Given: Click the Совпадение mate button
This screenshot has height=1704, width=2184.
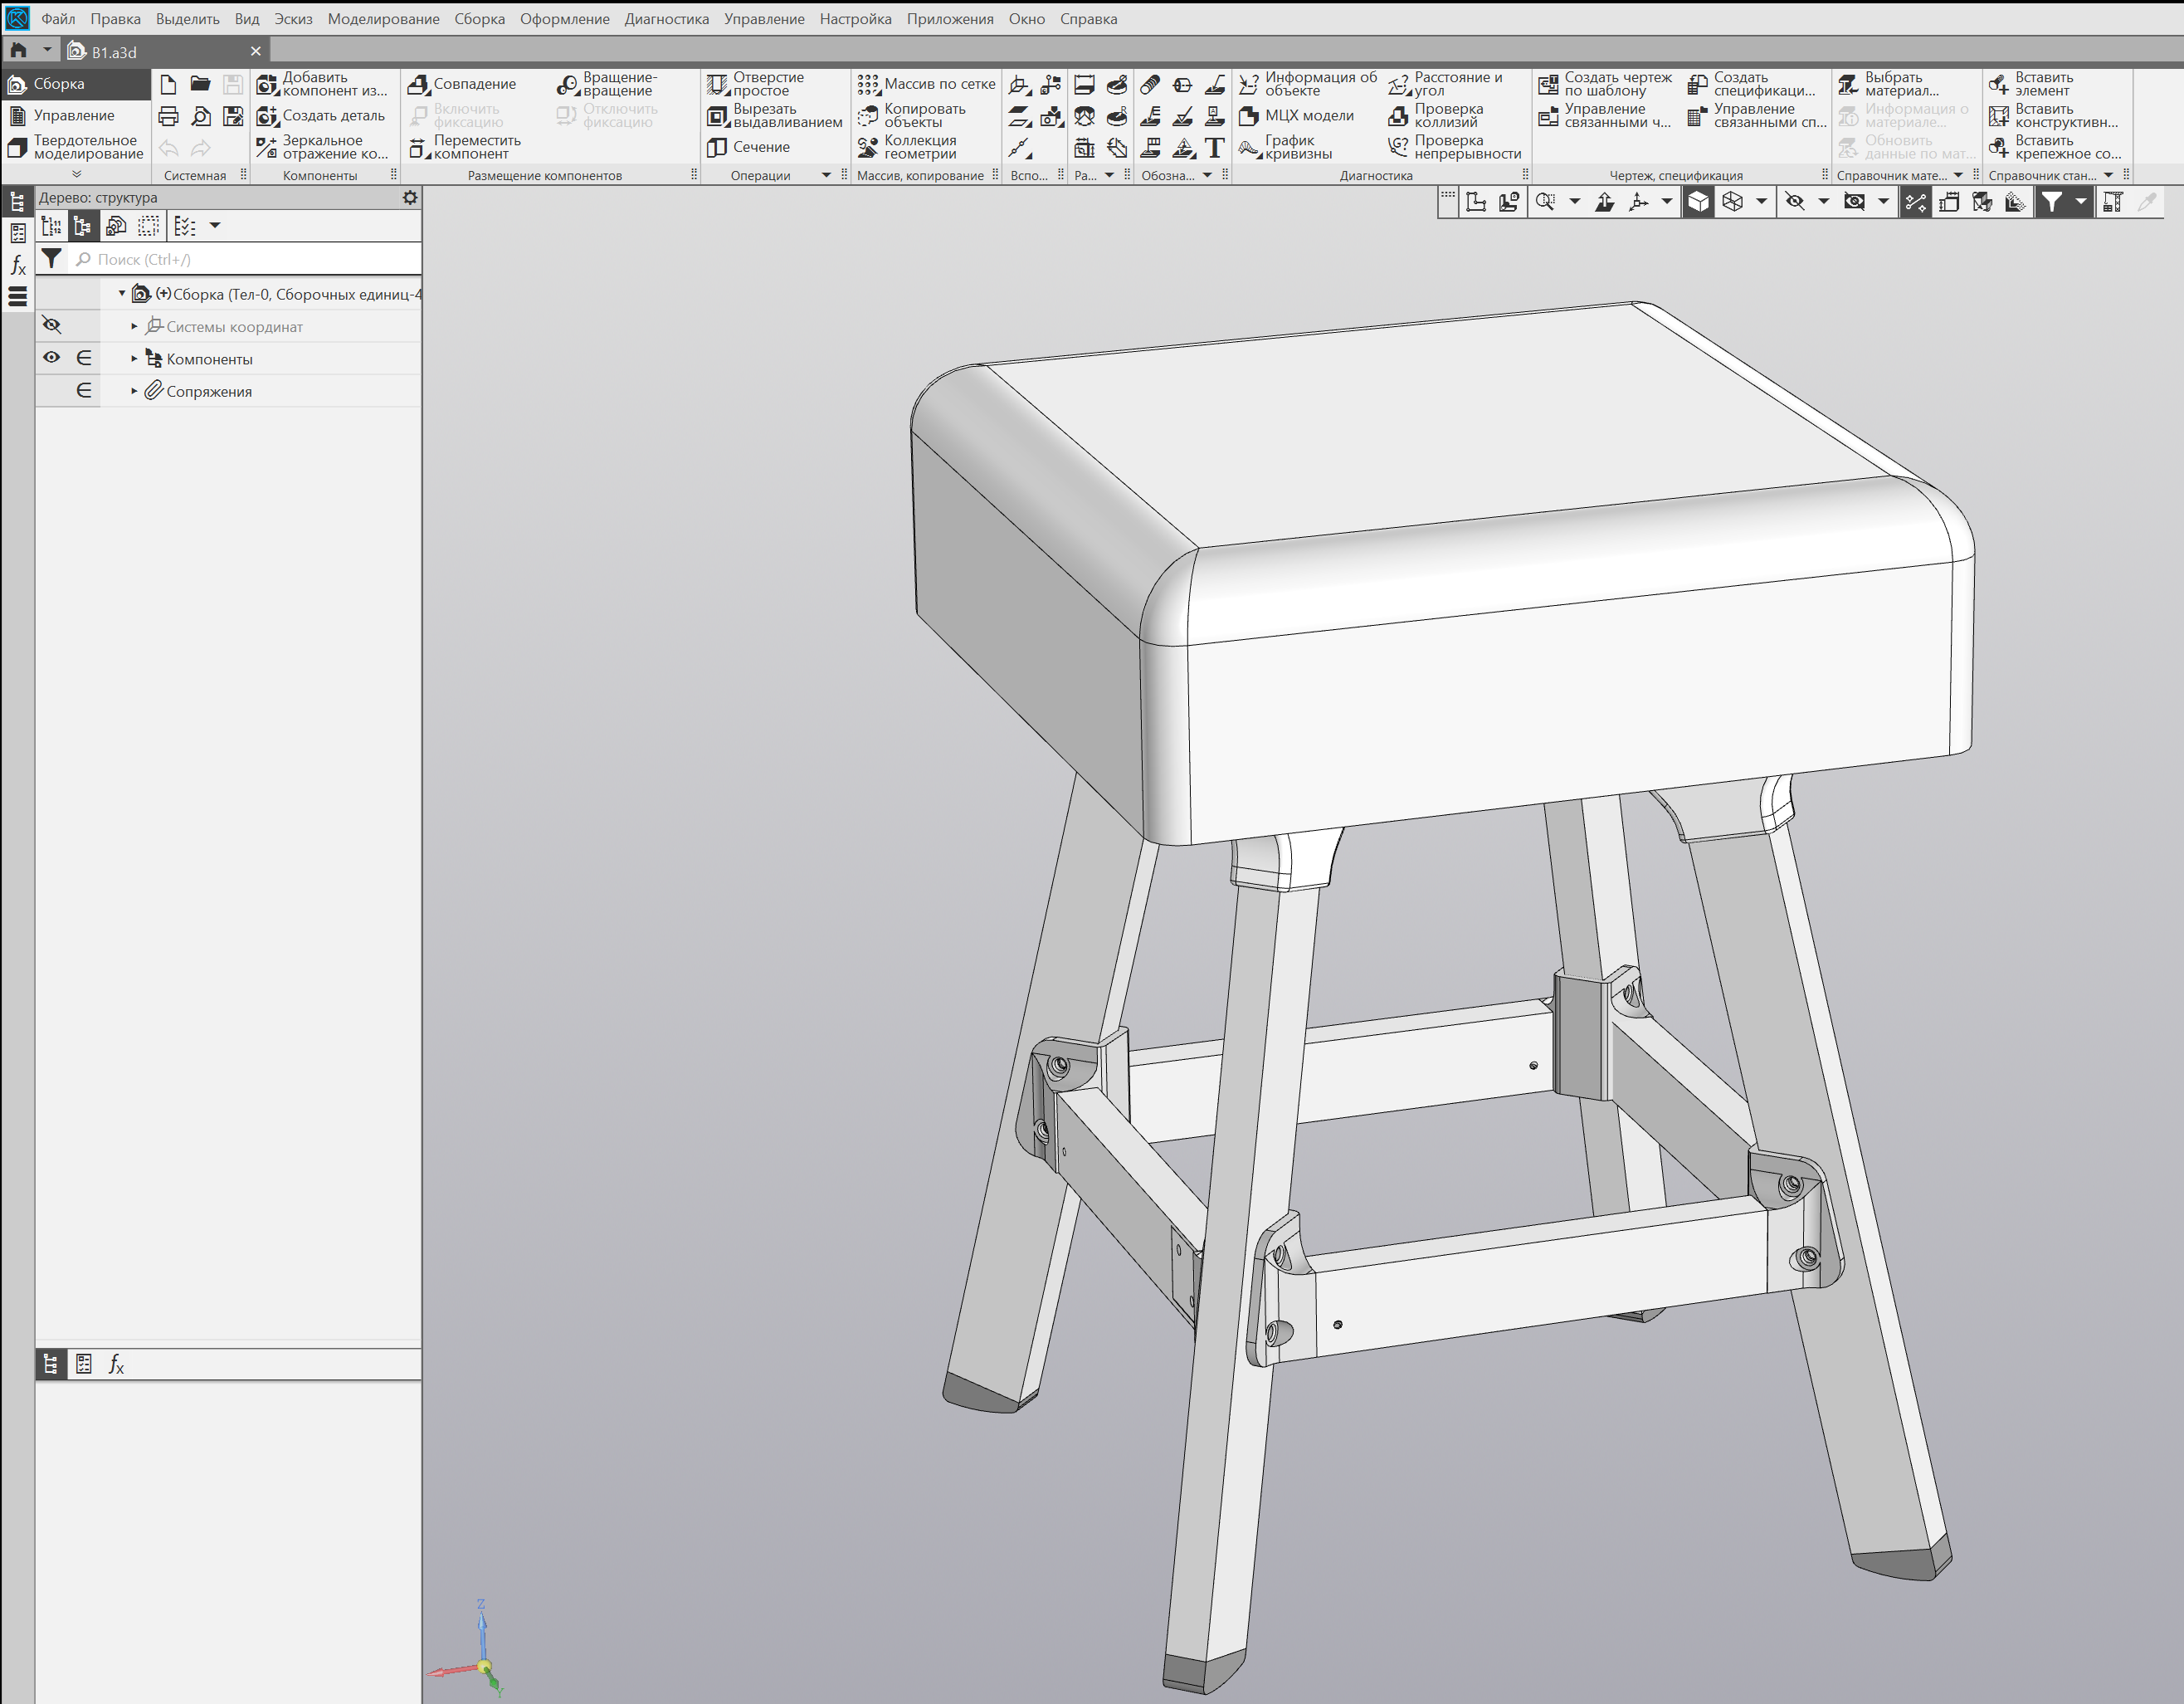Looking at the screenshot, I should [x=462, y=84].
